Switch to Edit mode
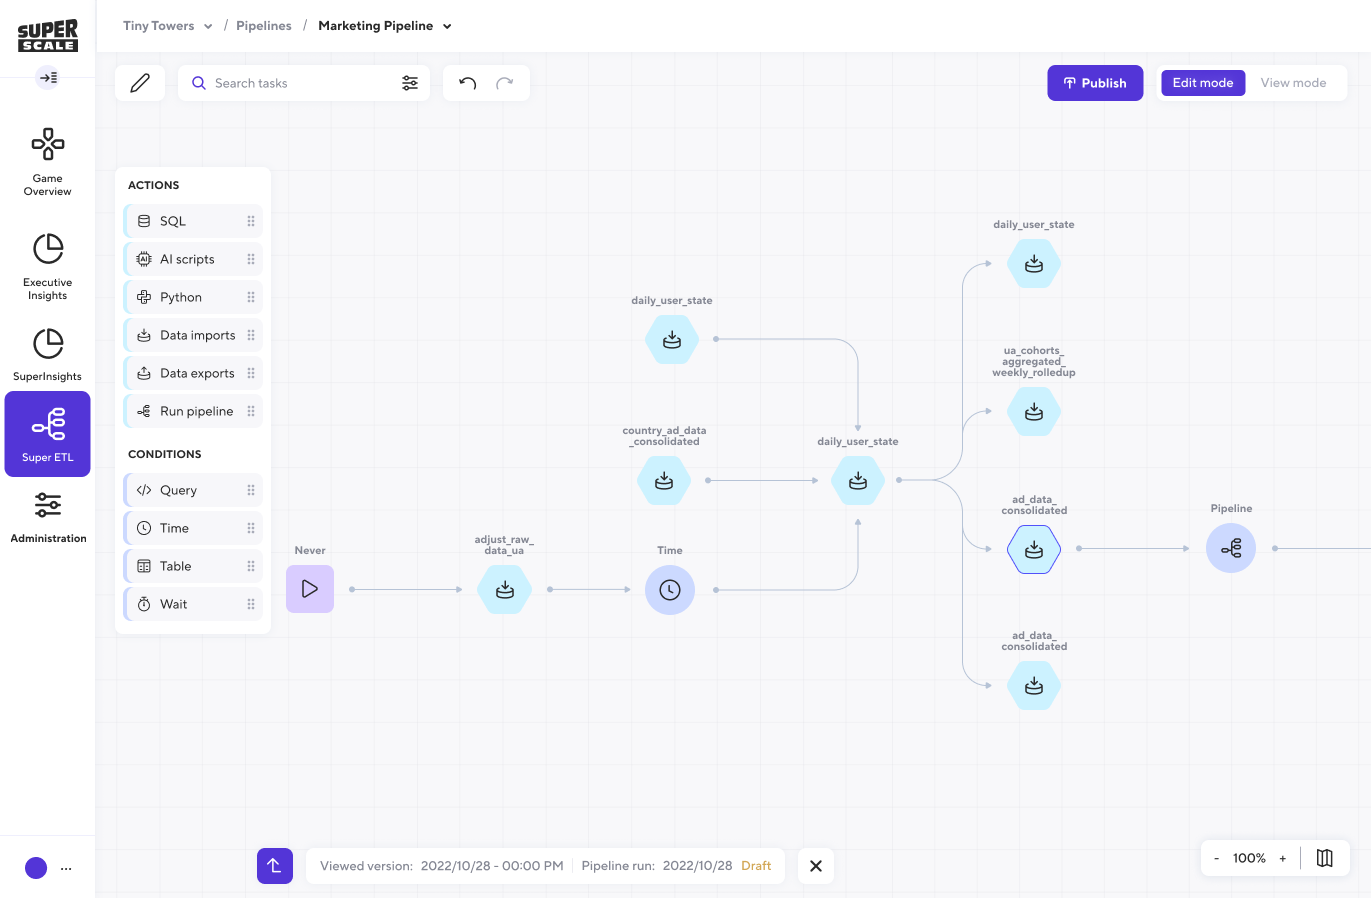1371x898 pixels. pos(1203,83)
